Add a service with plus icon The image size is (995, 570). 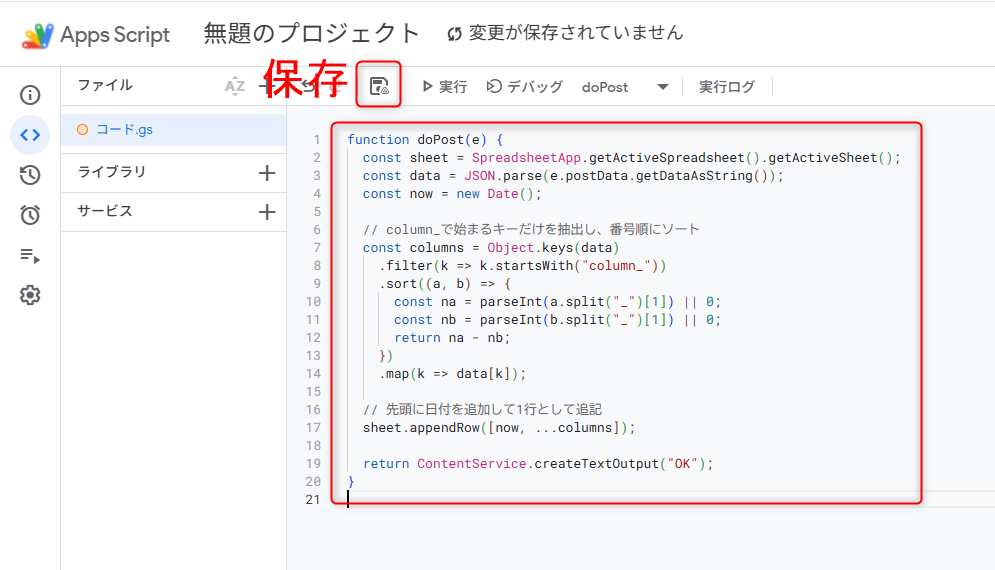click(266, 212)
